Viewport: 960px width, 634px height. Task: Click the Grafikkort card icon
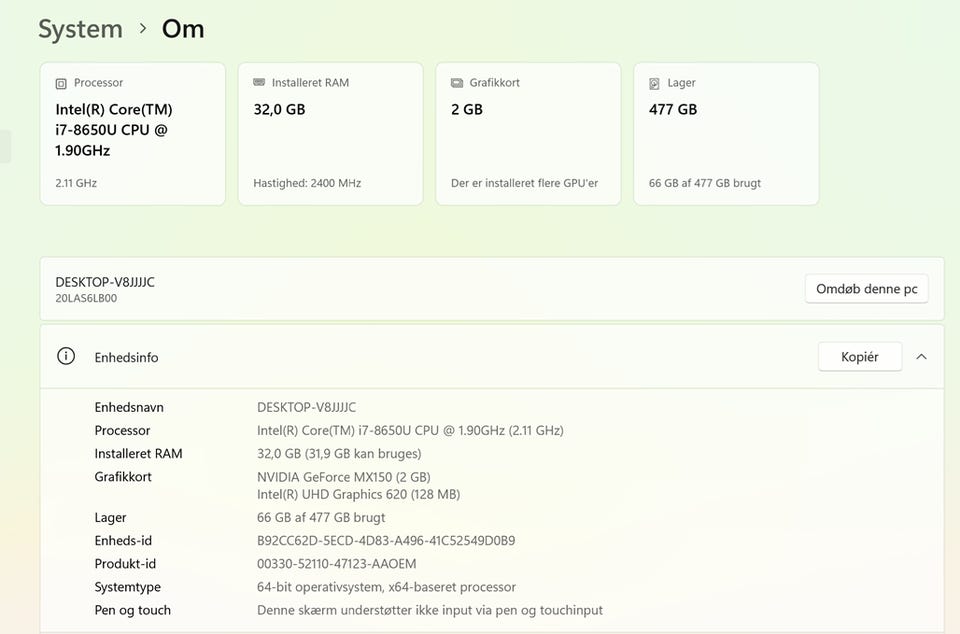pos(457,83)
